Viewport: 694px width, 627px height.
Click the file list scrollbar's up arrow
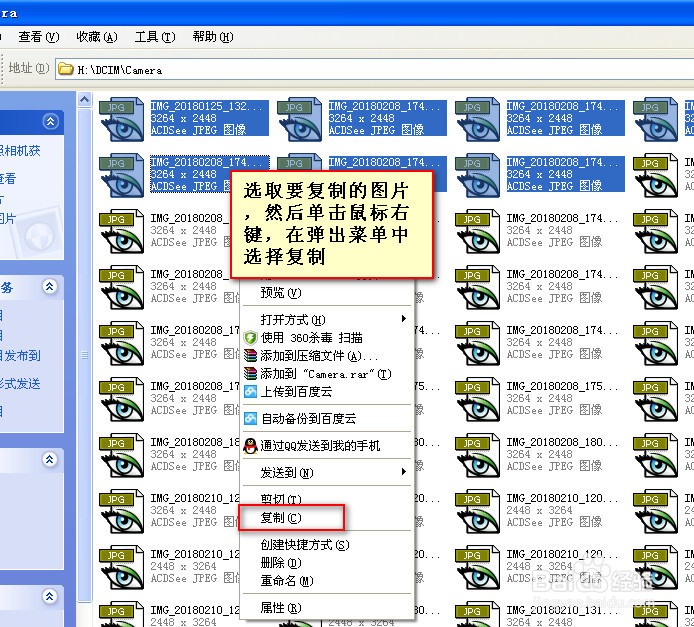click(85, 100)
